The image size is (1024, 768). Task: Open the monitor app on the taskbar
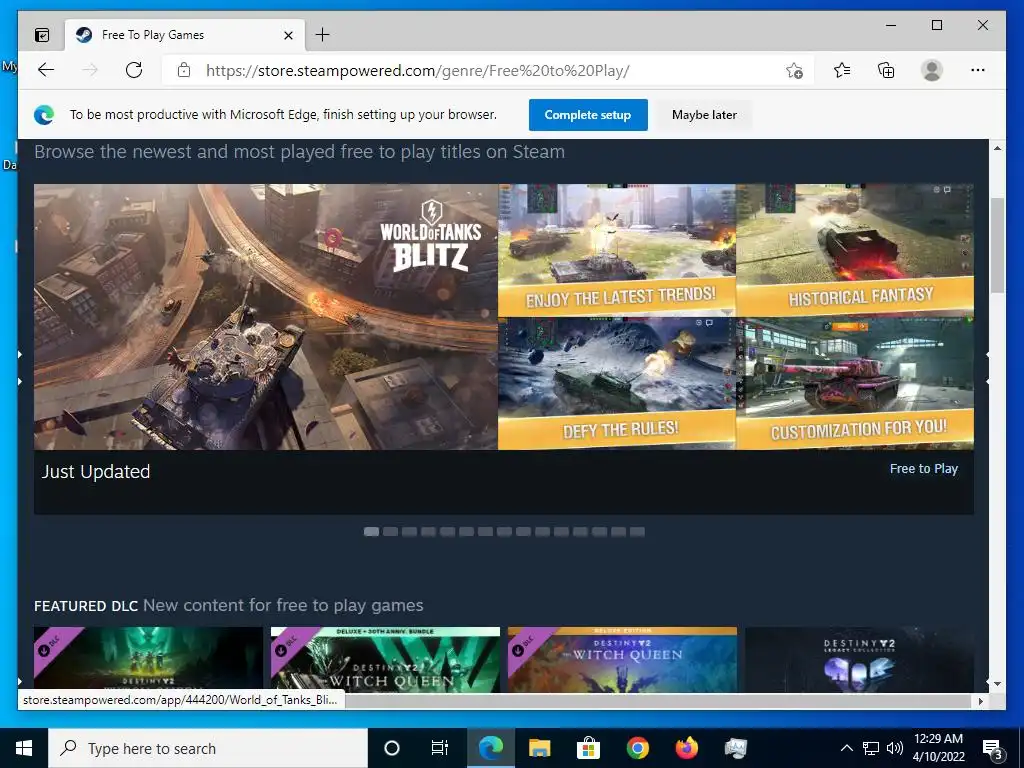tap(735, 748)
